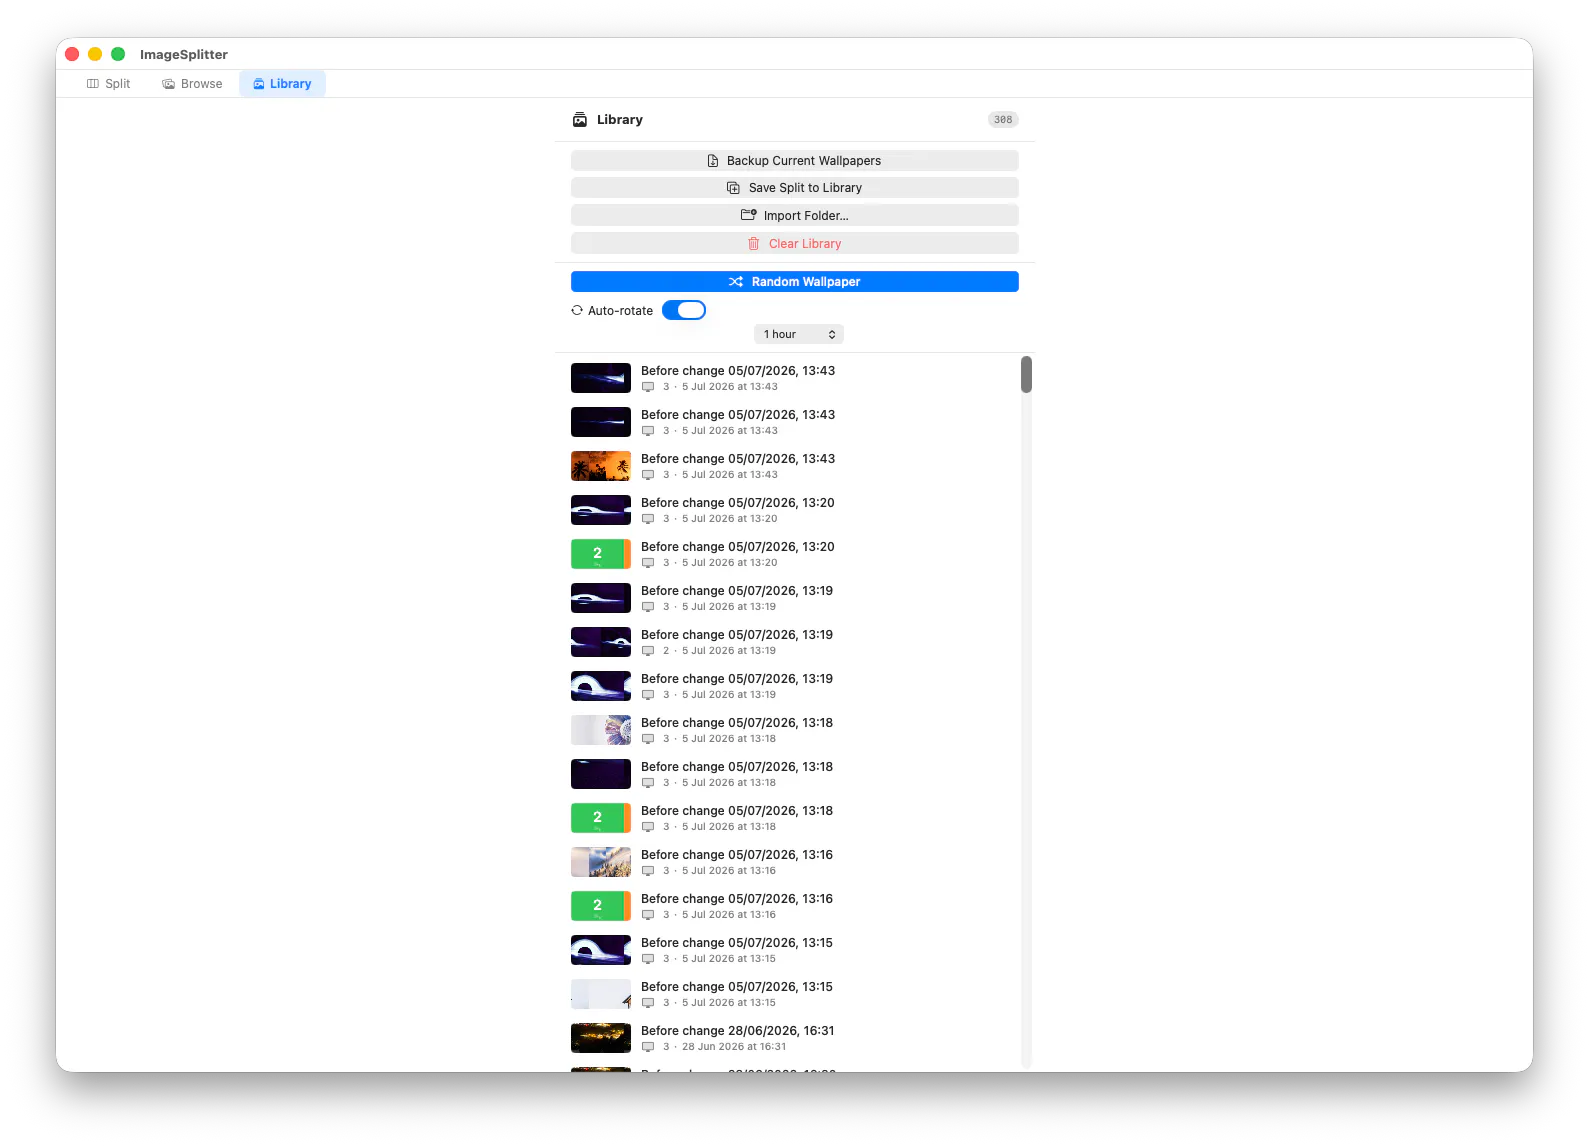This screenshot has height=1146, width=1589.
Task: Select the flower thumbnail at 13:18
Action: [601, 730]
